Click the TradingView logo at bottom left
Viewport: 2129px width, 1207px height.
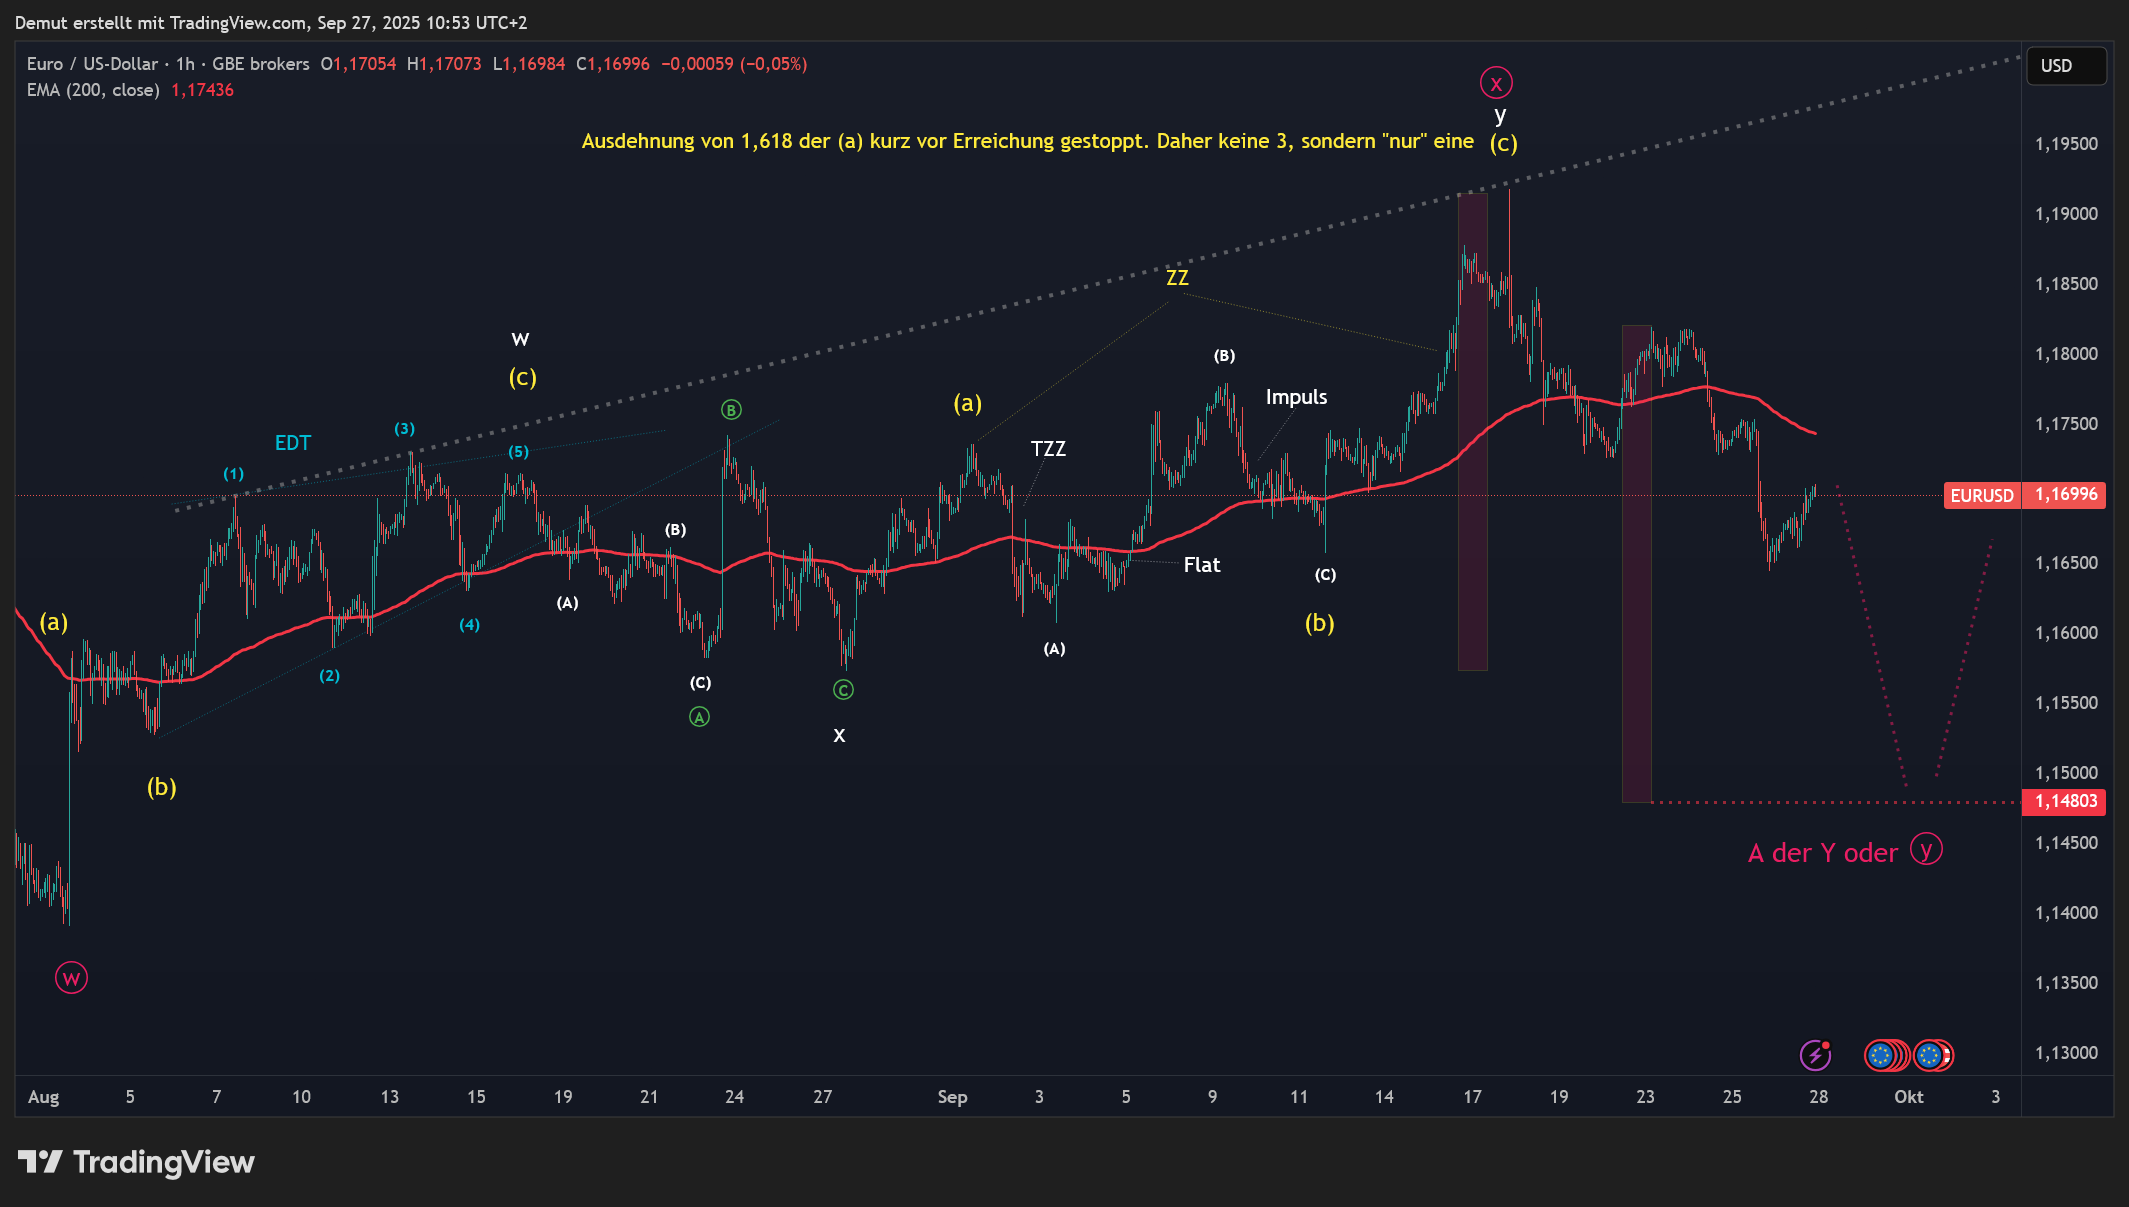tap(136, 1162)
